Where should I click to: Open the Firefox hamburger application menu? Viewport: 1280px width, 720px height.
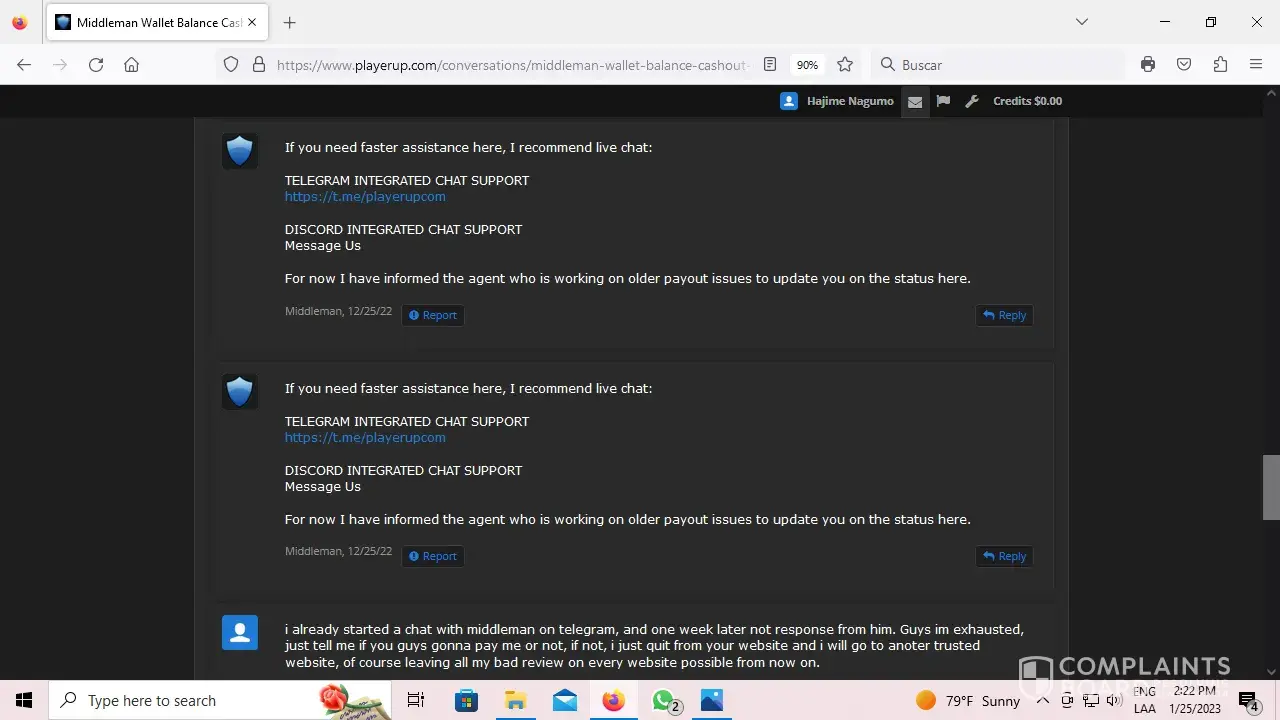pyautogui.click(x=1256, y=65)
